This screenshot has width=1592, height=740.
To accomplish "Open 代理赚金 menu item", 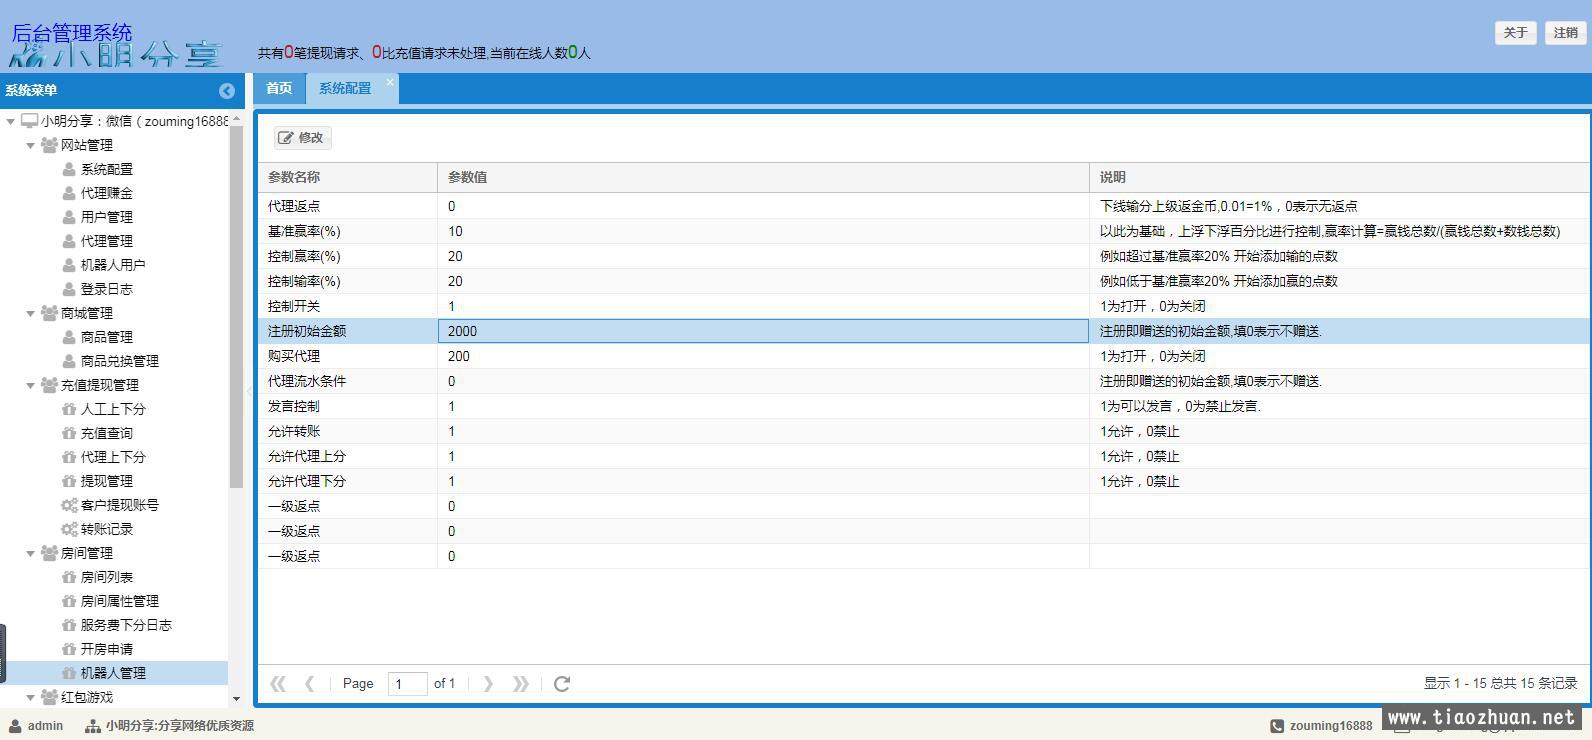I will 106,193.
